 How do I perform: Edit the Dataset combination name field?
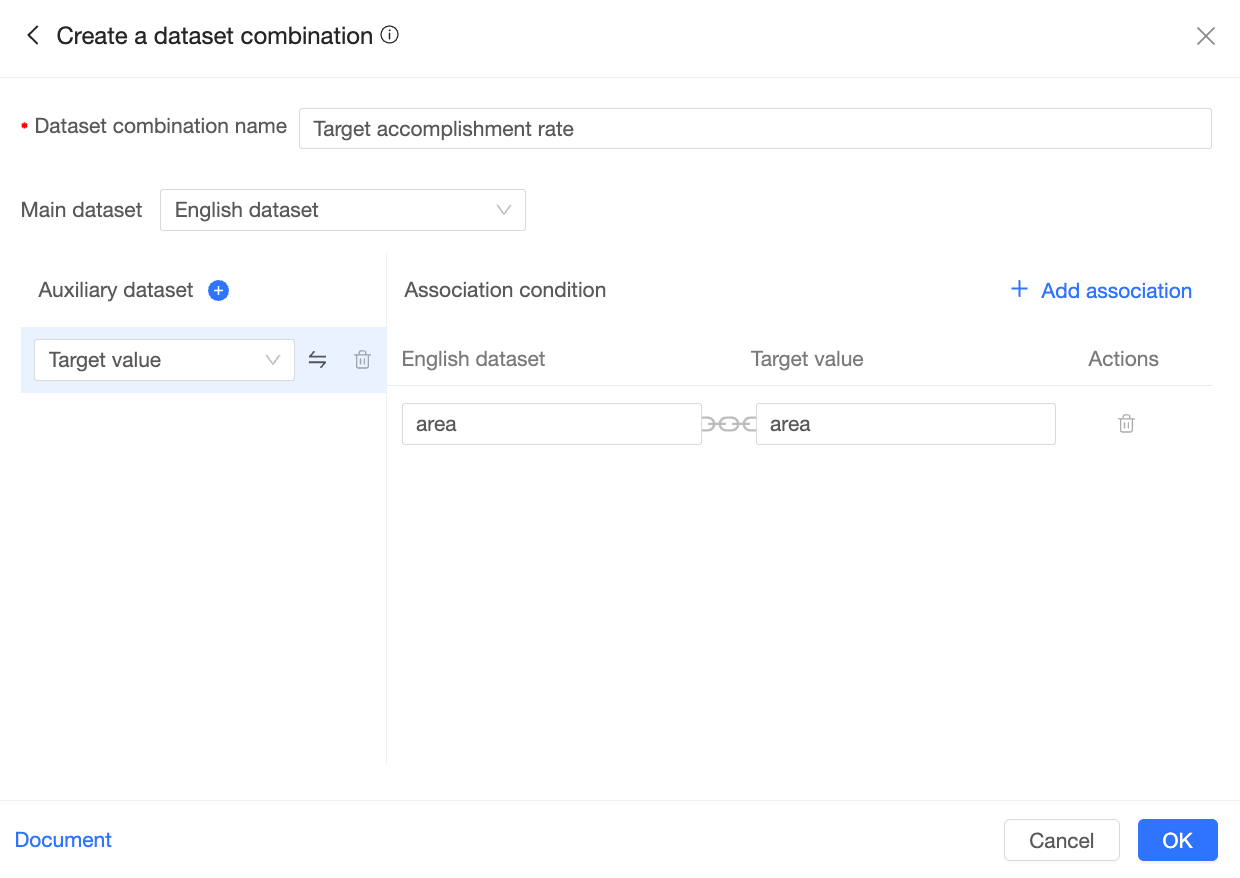pos(755,129)
